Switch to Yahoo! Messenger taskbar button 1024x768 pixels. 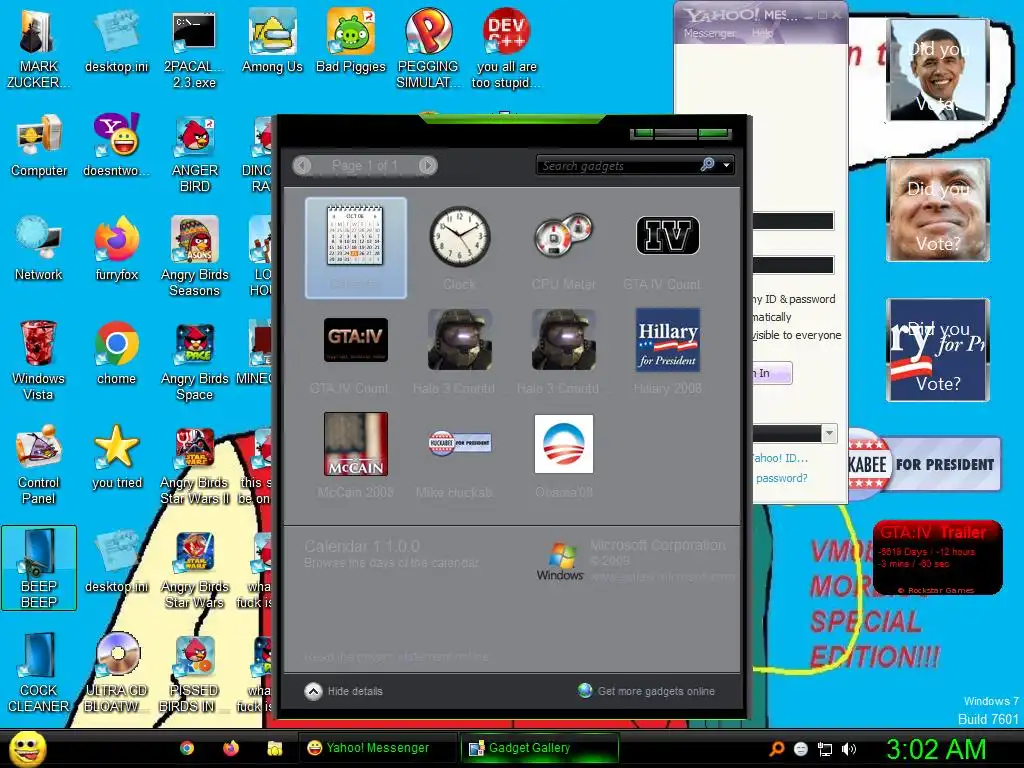(x=379, y=748)
